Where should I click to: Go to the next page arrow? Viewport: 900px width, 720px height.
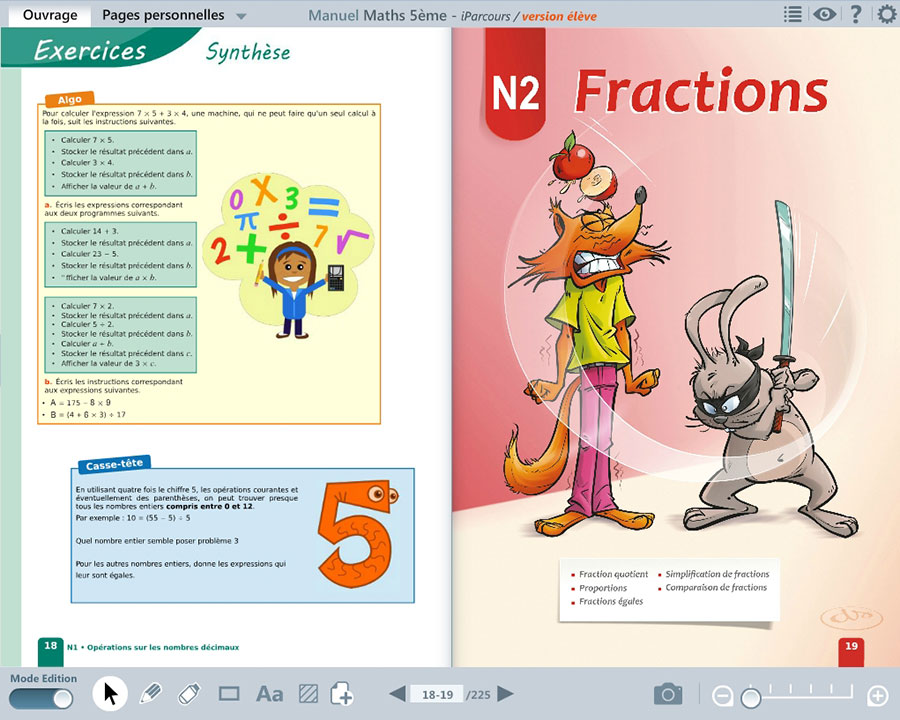506,694
